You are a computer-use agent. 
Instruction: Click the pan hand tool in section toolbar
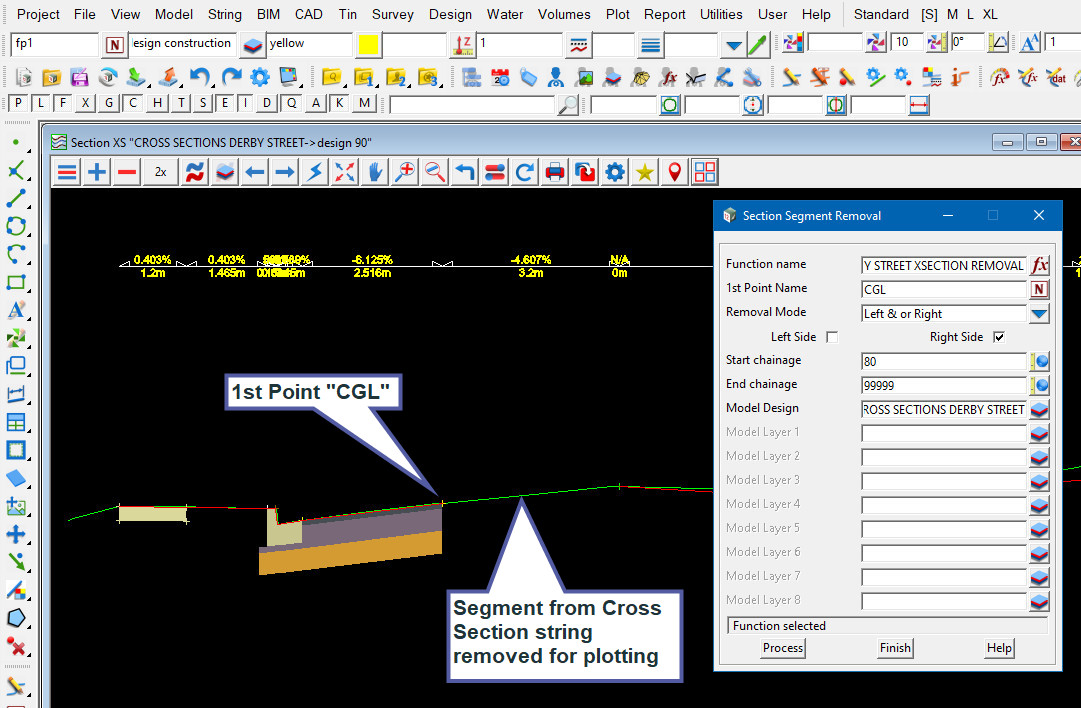[375, 172]
